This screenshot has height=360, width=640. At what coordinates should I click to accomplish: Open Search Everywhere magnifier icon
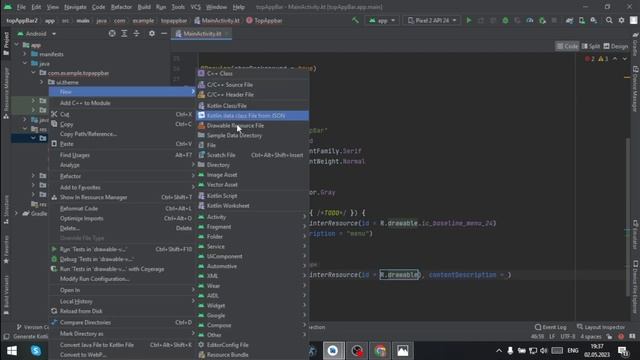(609, 20)
